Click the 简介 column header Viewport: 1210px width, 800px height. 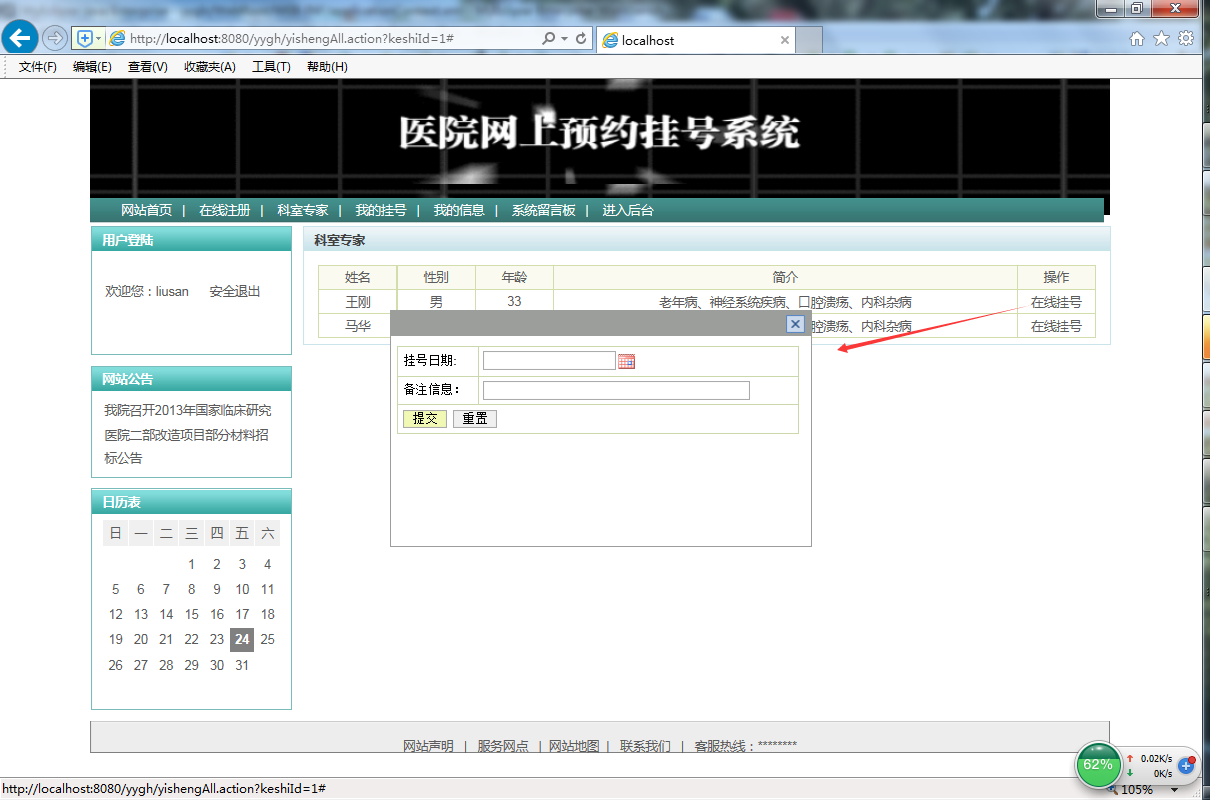[785, 277]
